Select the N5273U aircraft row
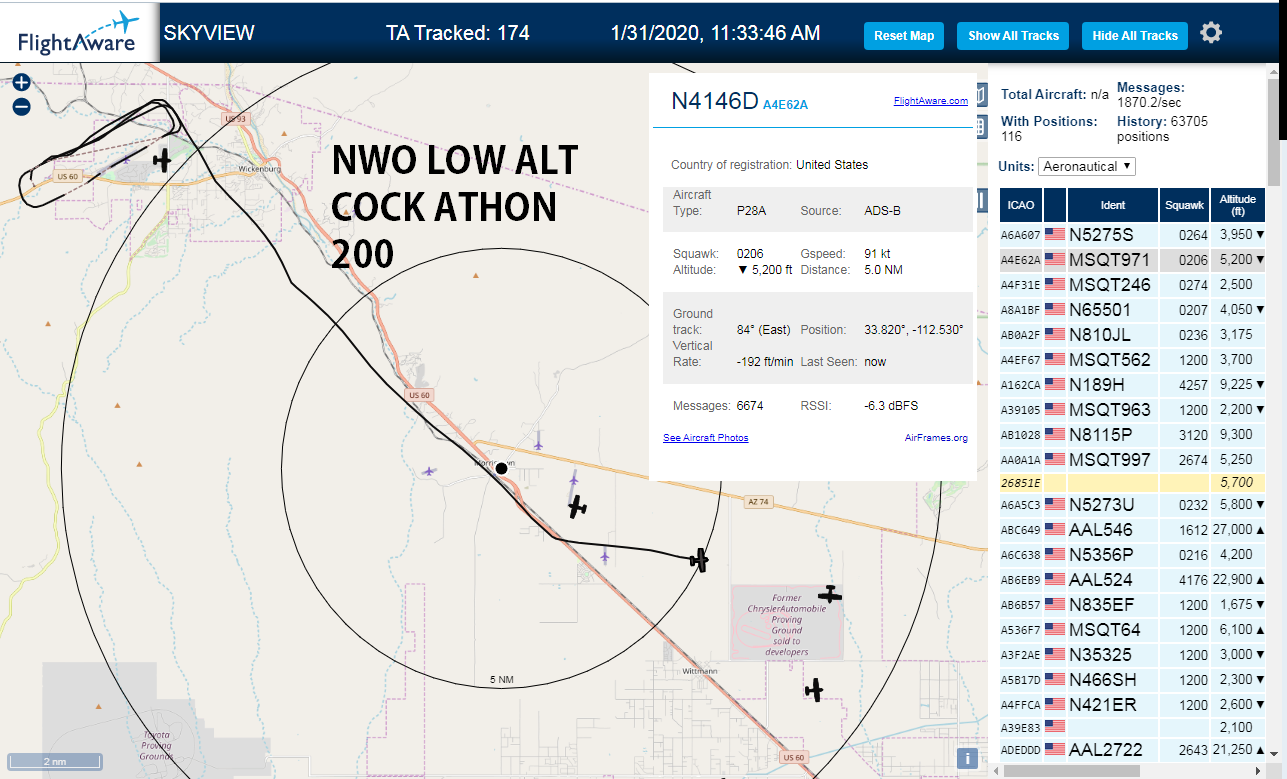The width and height of the screenshot is (1287, 779). (1133, 505)
